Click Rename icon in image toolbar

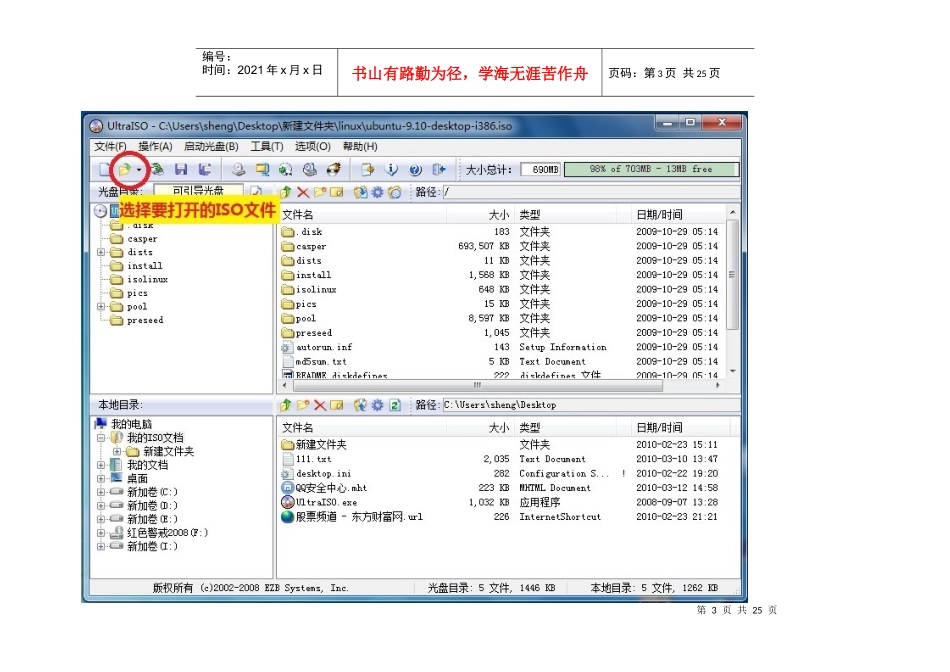pyautogui.click(x=337, y=192)
